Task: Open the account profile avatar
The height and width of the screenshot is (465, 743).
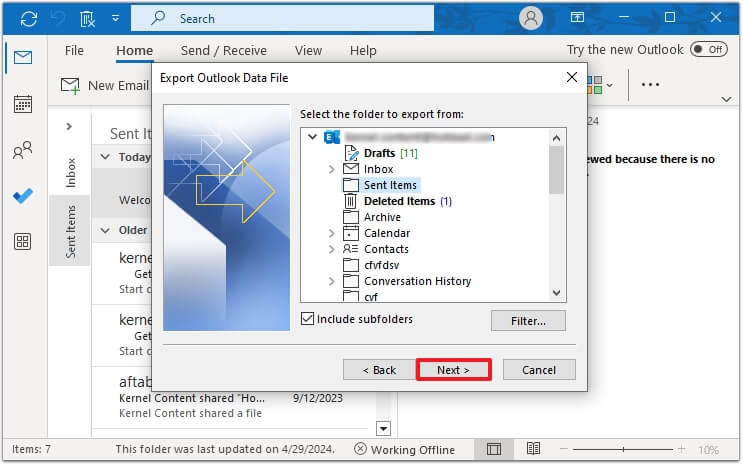Action: (x=531, y=18)
